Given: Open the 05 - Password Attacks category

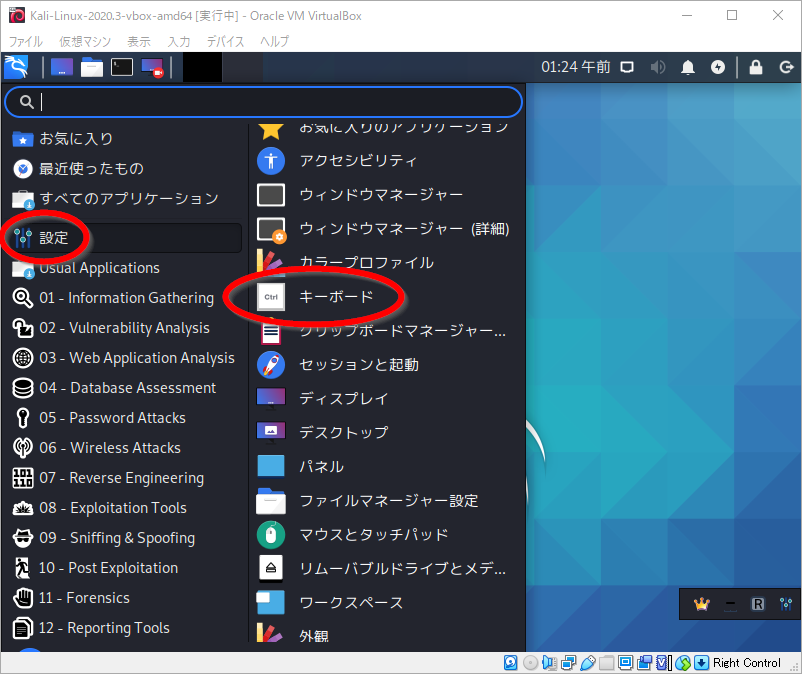Looking at the screenshot, I should (x=126, y=418).
